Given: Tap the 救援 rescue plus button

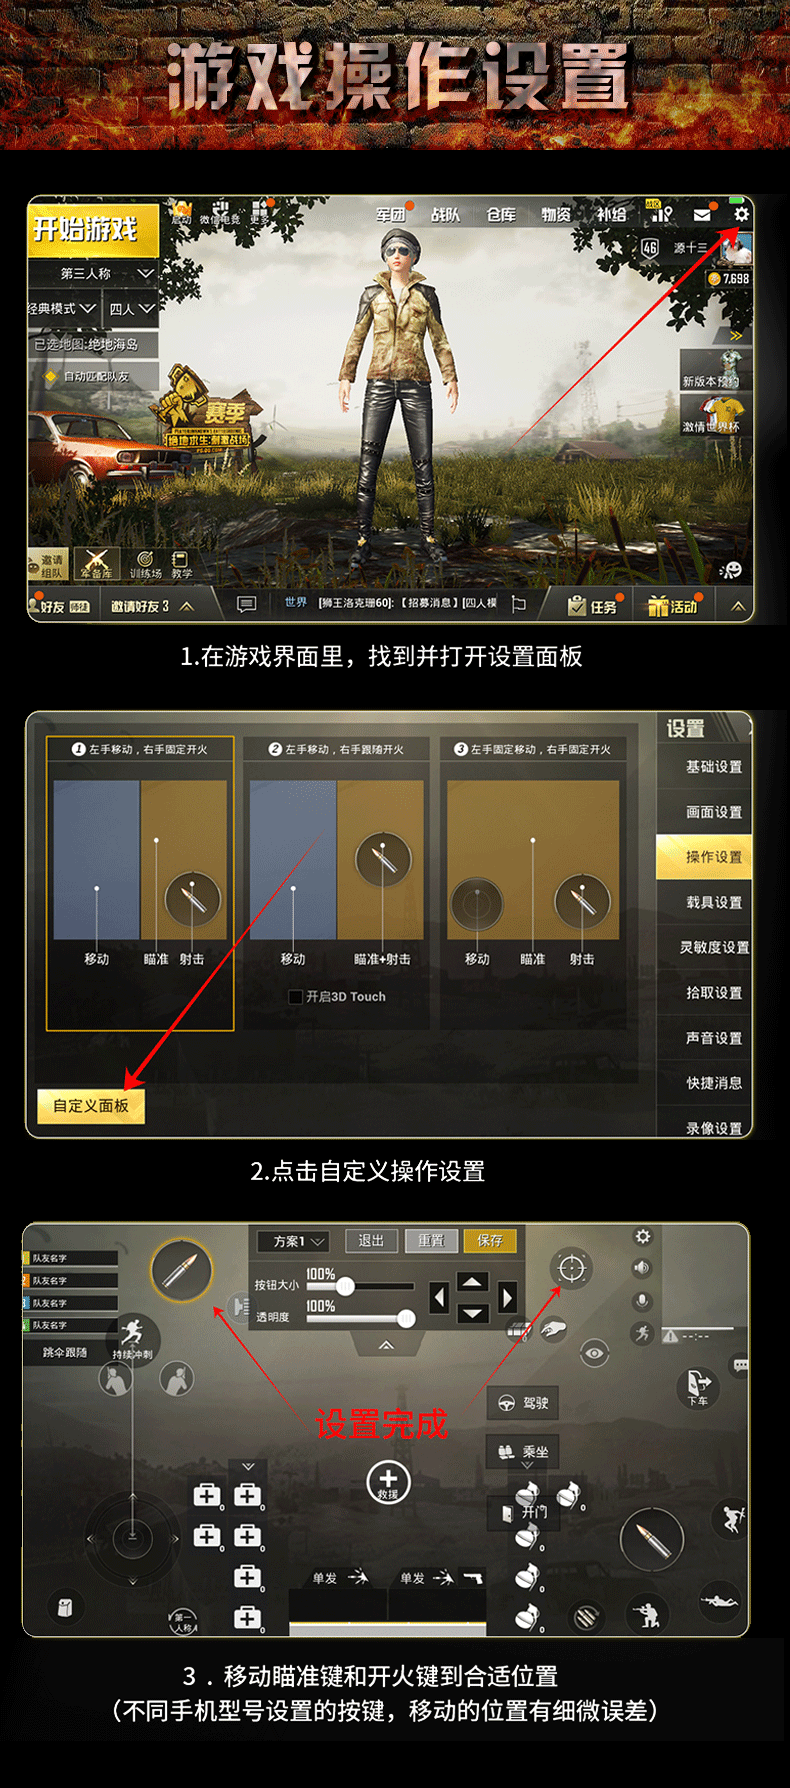Looking at the screenshot, I should (x=388, y=1481).
